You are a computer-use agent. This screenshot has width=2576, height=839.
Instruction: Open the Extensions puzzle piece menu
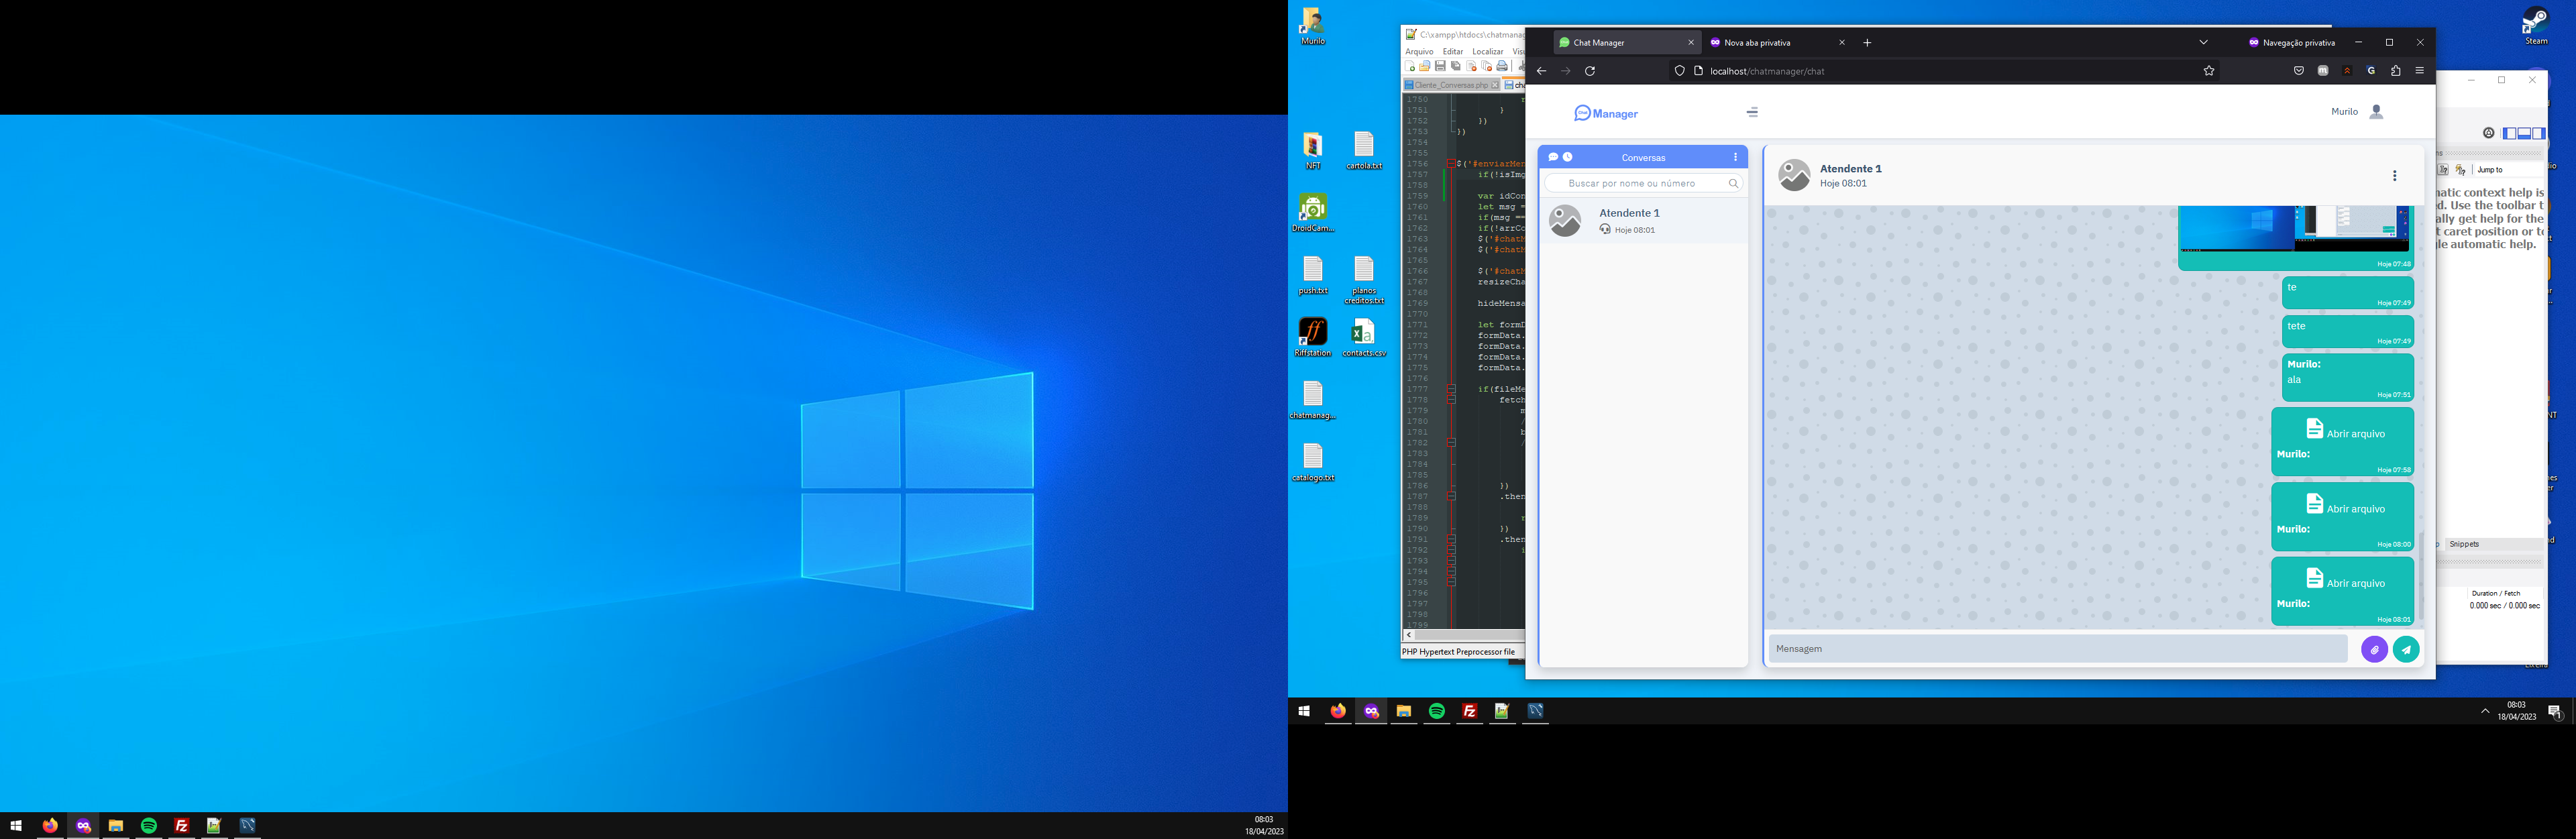tap(2395, 71)
